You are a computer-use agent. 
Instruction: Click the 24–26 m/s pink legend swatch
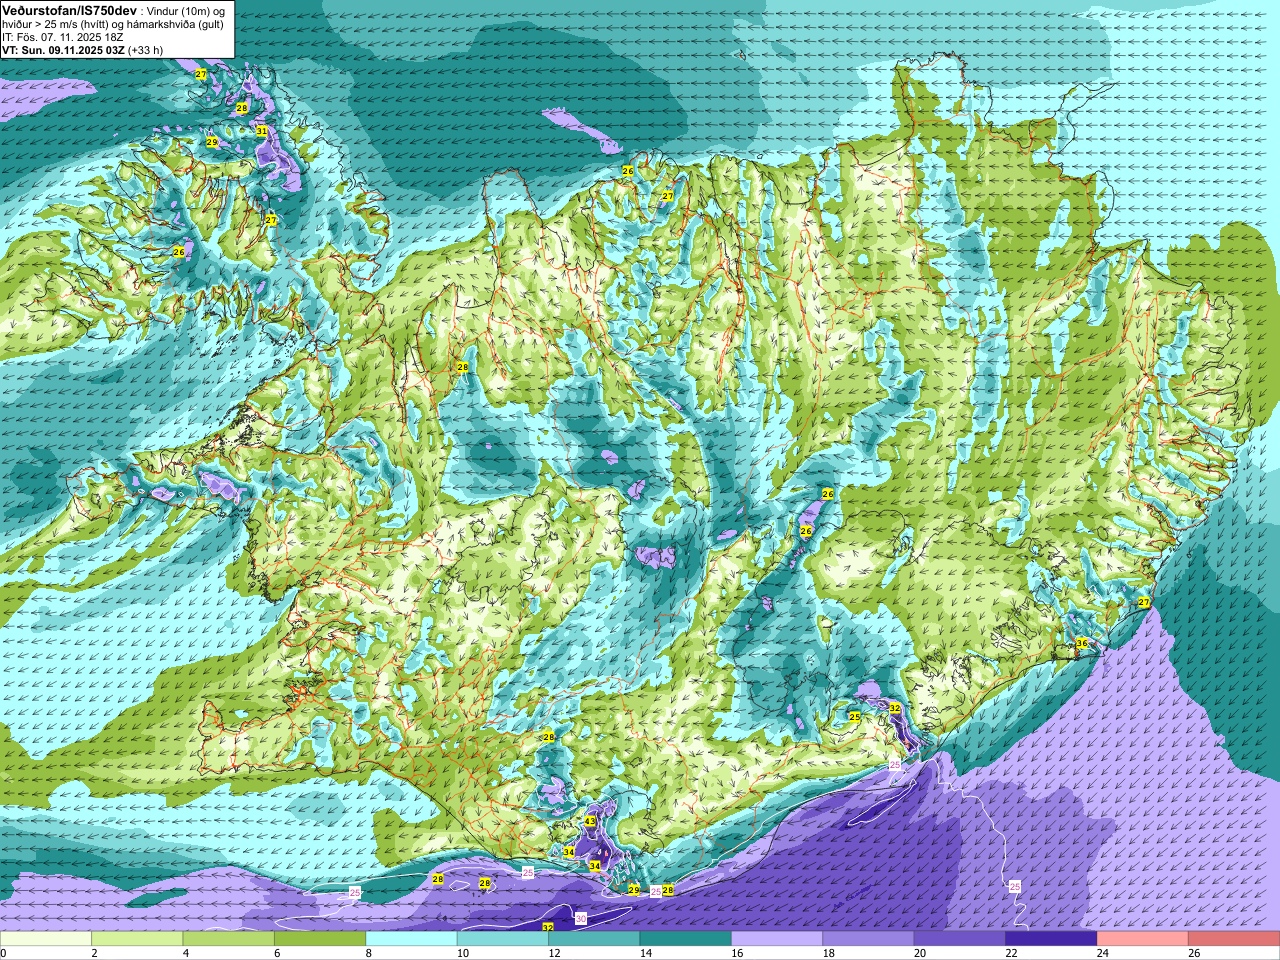point(1143,939)
